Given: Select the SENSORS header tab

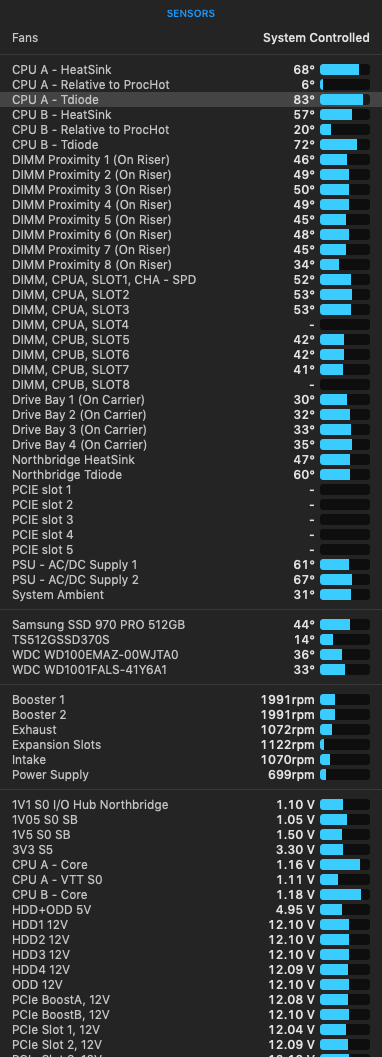Looking at the screenshot, I should click(x=191, y=13).
